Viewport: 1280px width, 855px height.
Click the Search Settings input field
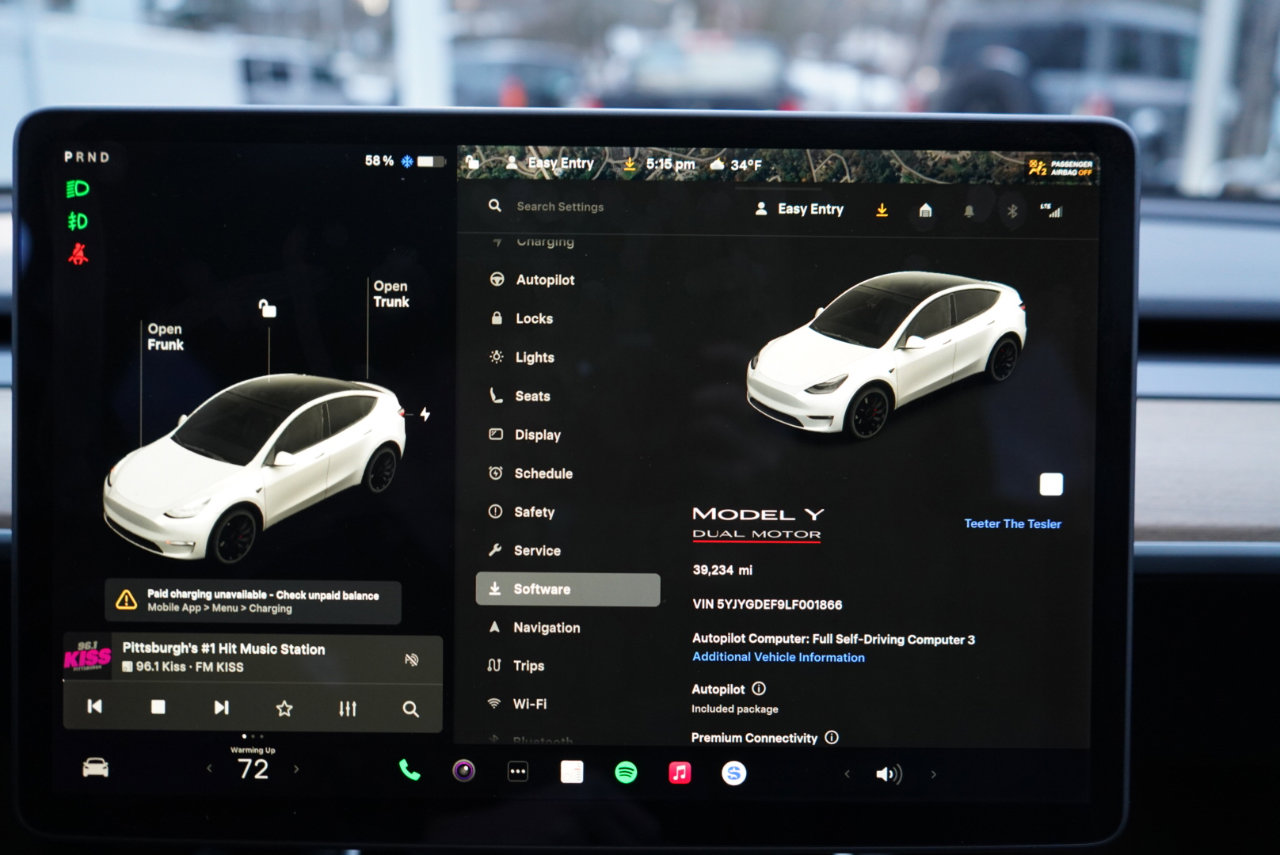[560, 206]
